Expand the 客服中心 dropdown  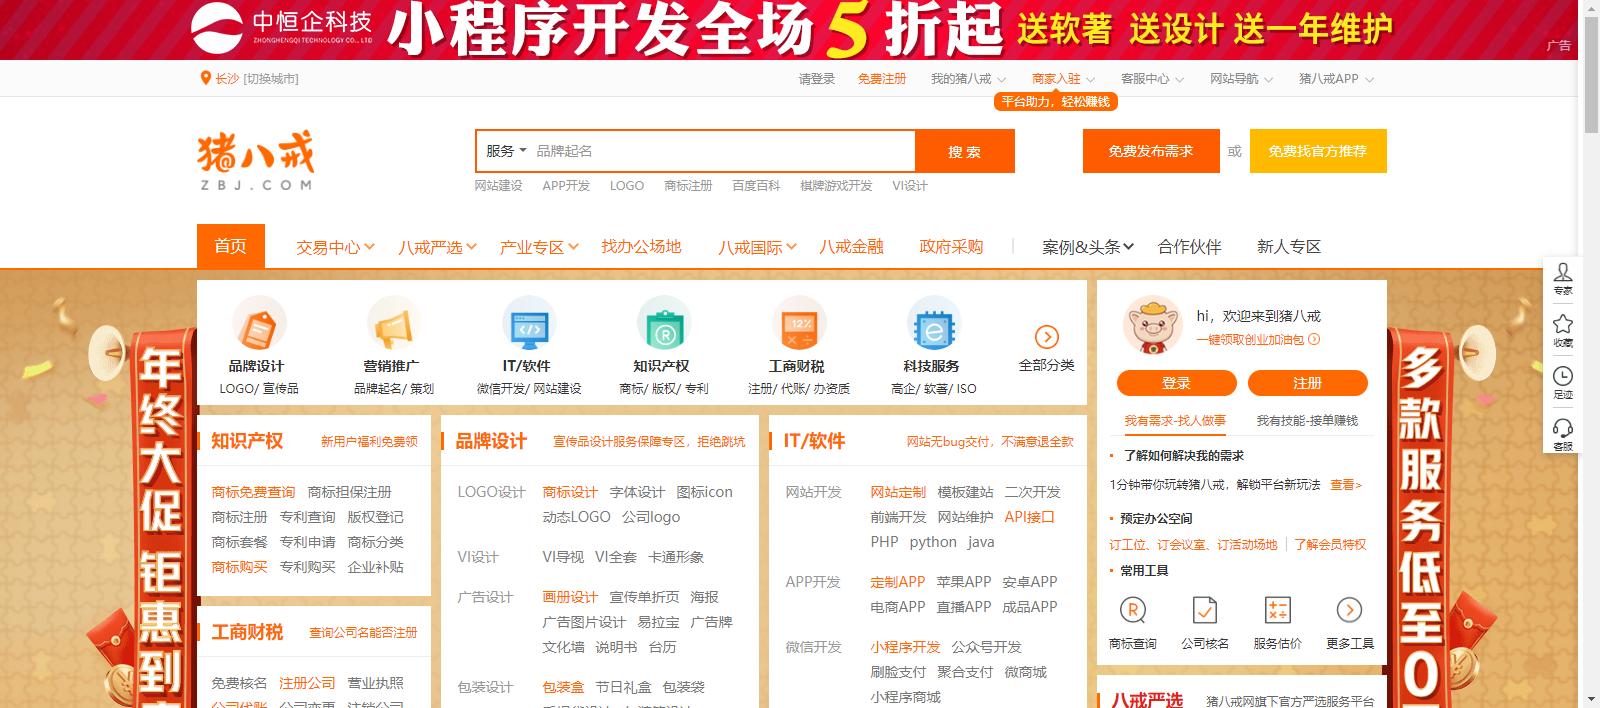pyautogui.click(x=1152, y=79)
